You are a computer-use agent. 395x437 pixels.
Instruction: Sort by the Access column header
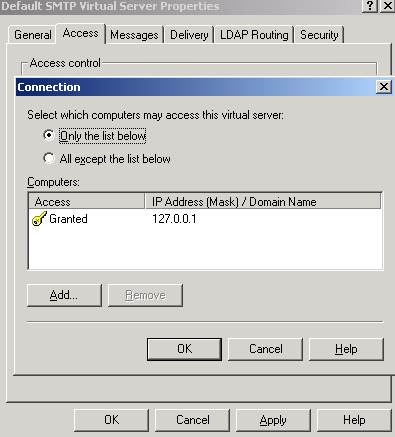coord(87,201)
